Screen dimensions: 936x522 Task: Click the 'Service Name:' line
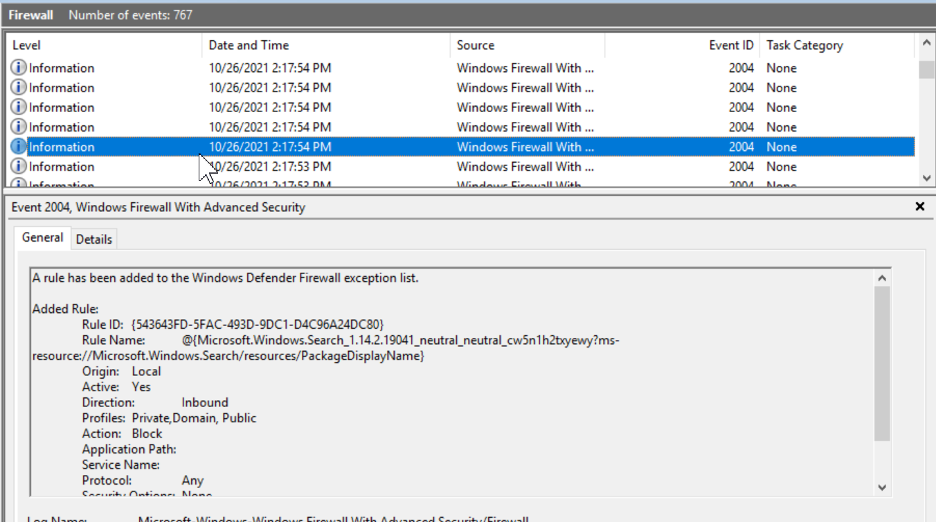tap(121, 465)
